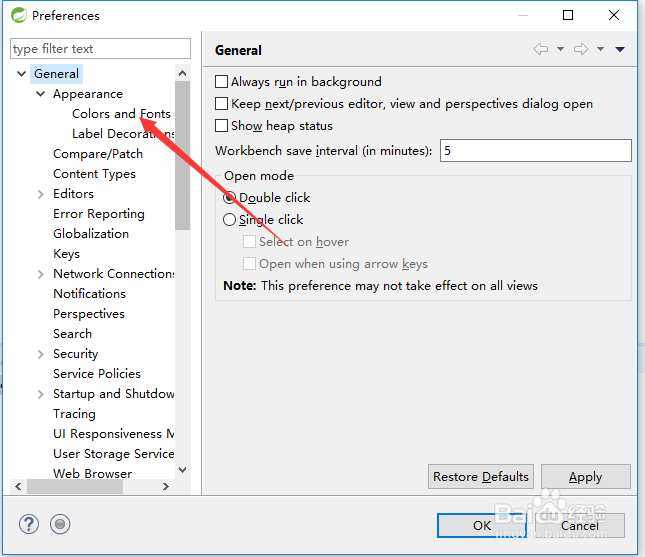This screenshot has width=645, height=557.
Task: Open Globalization preferences
Action: tap(91, 234)
